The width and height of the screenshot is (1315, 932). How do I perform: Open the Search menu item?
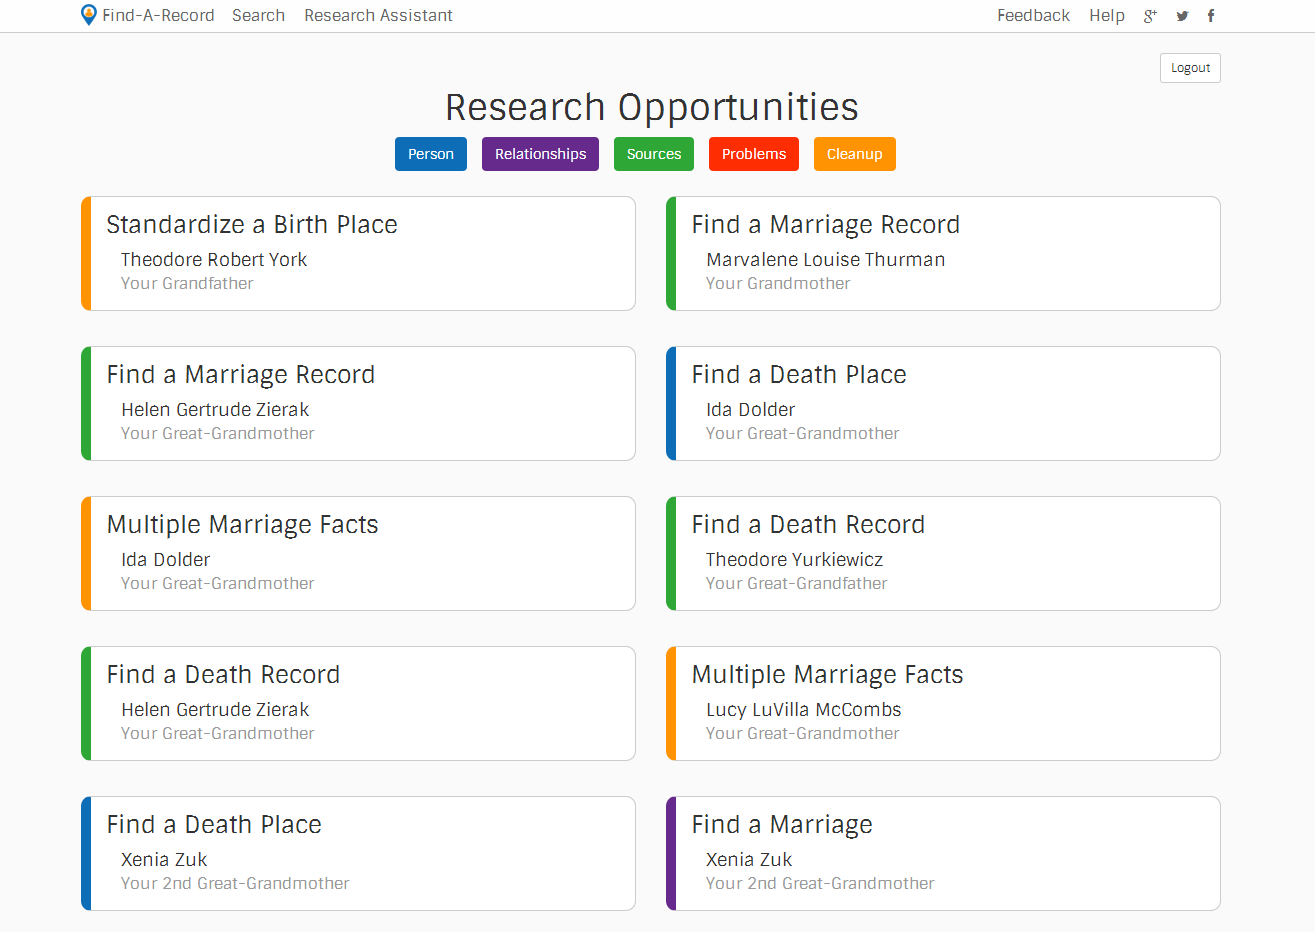pos(258,15)
